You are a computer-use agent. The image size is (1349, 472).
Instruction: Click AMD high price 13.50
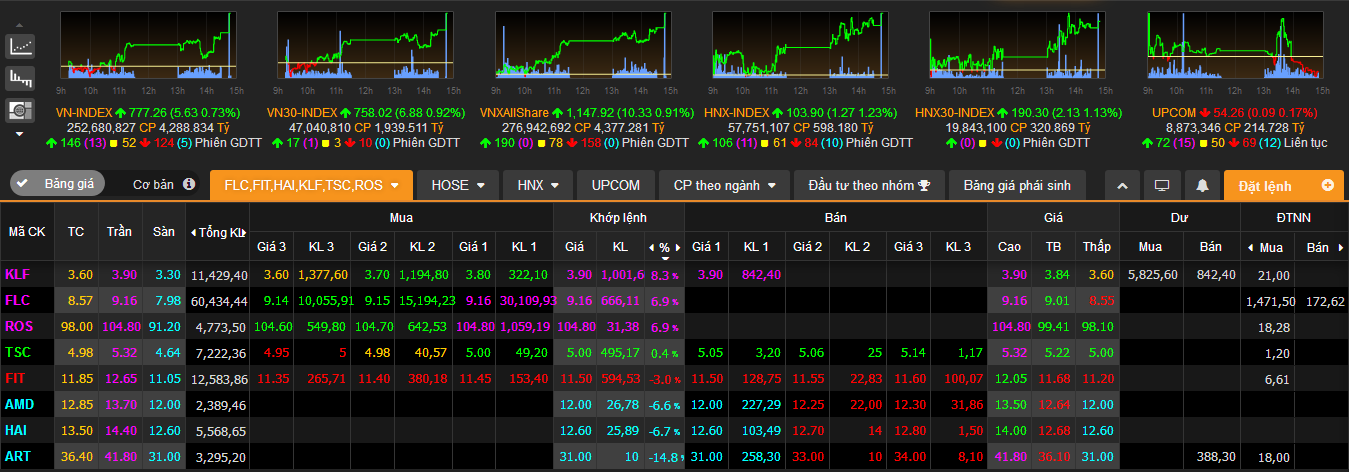coord(1009,405)
